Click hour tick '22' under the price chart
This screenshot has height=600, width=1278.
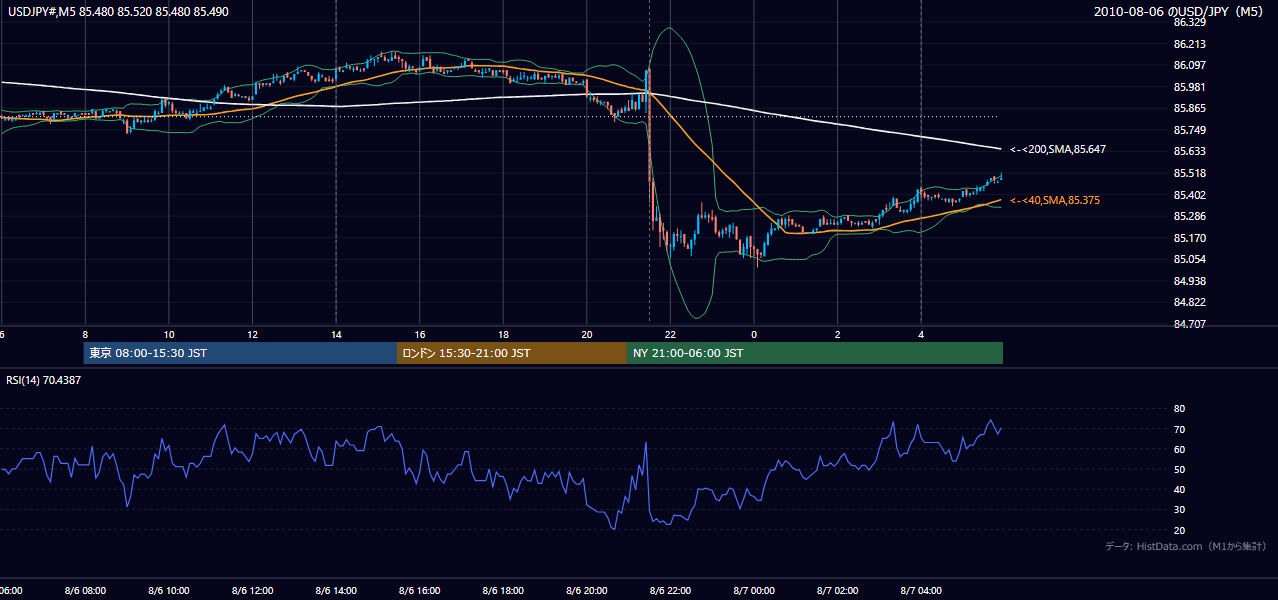(x=670, y=335)
